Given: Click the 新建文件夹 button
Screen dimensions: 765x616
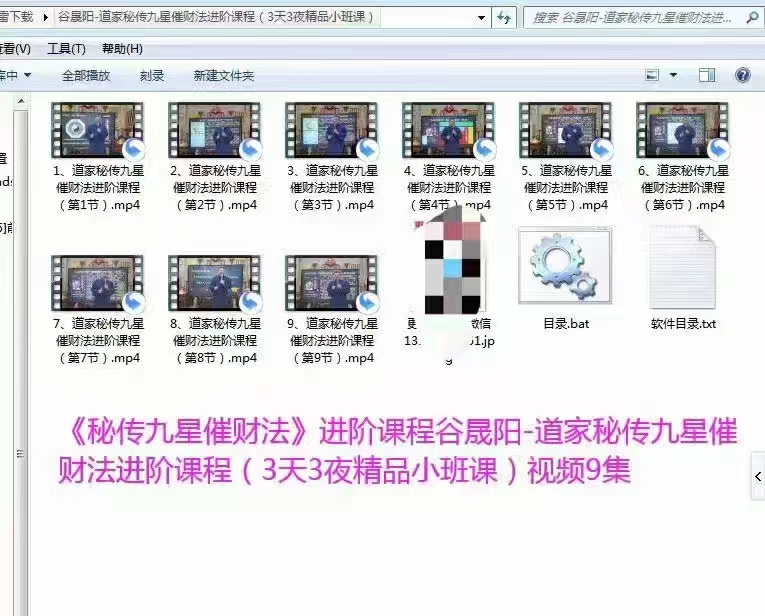Looking at the screenshot, I should [224, 75].
